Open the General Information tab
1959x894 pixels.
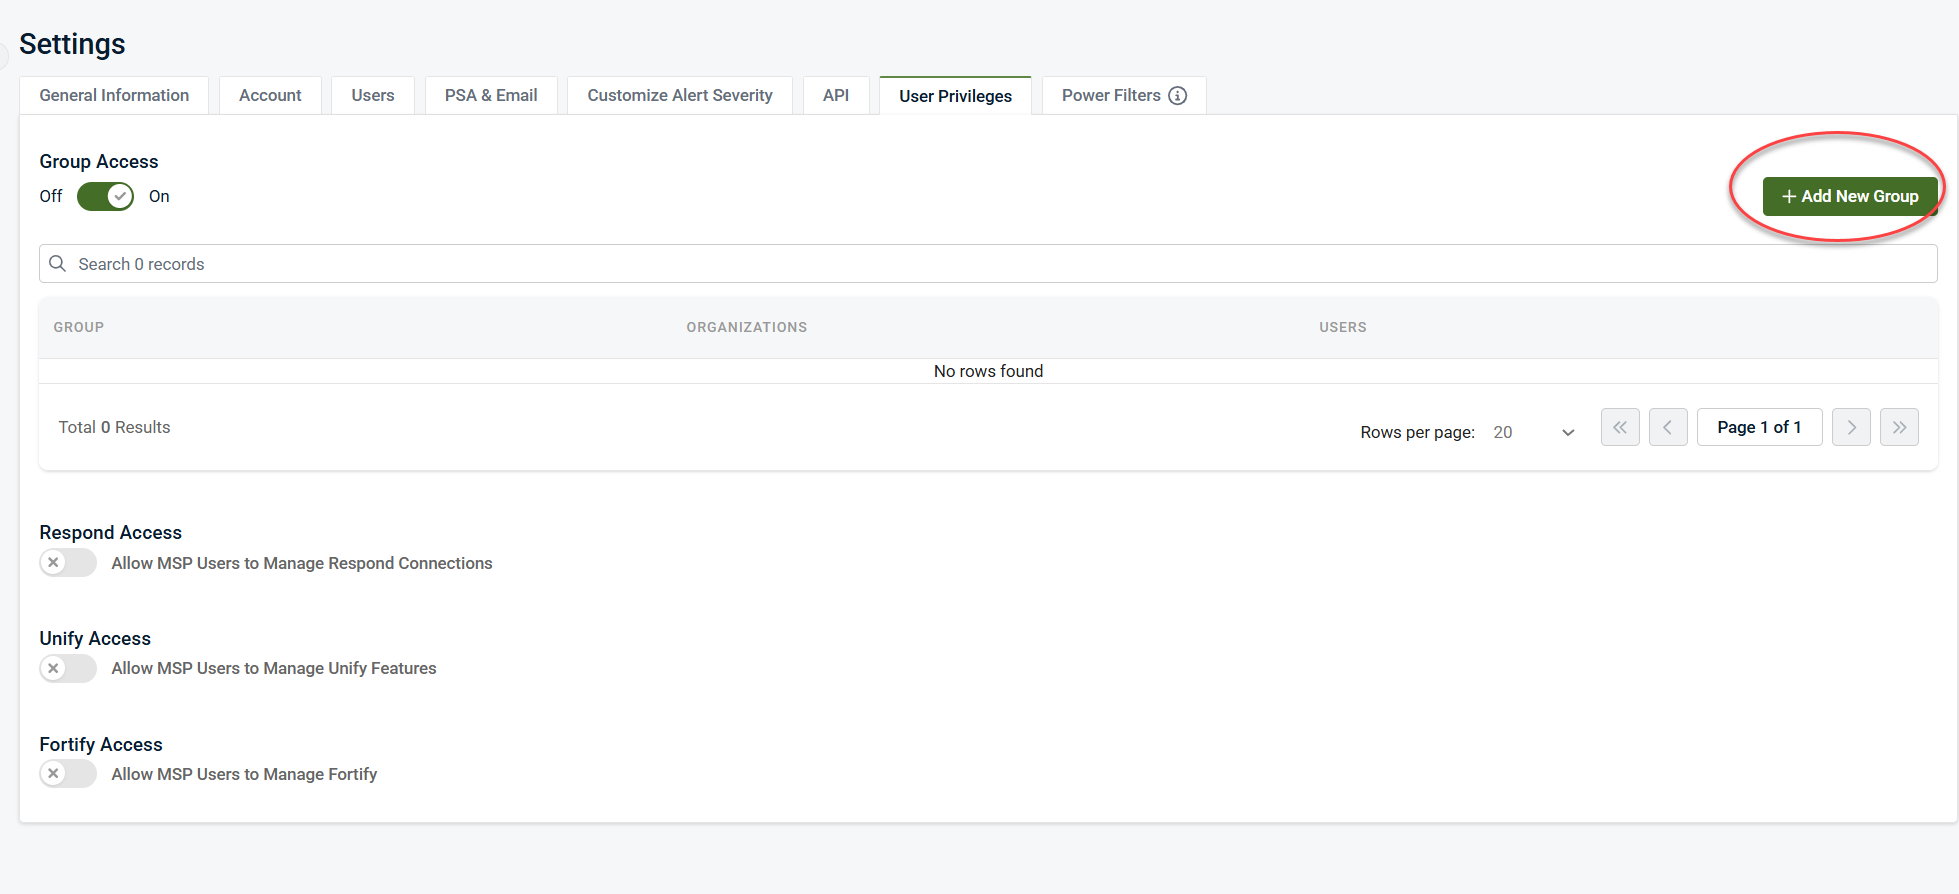(114, 96)
